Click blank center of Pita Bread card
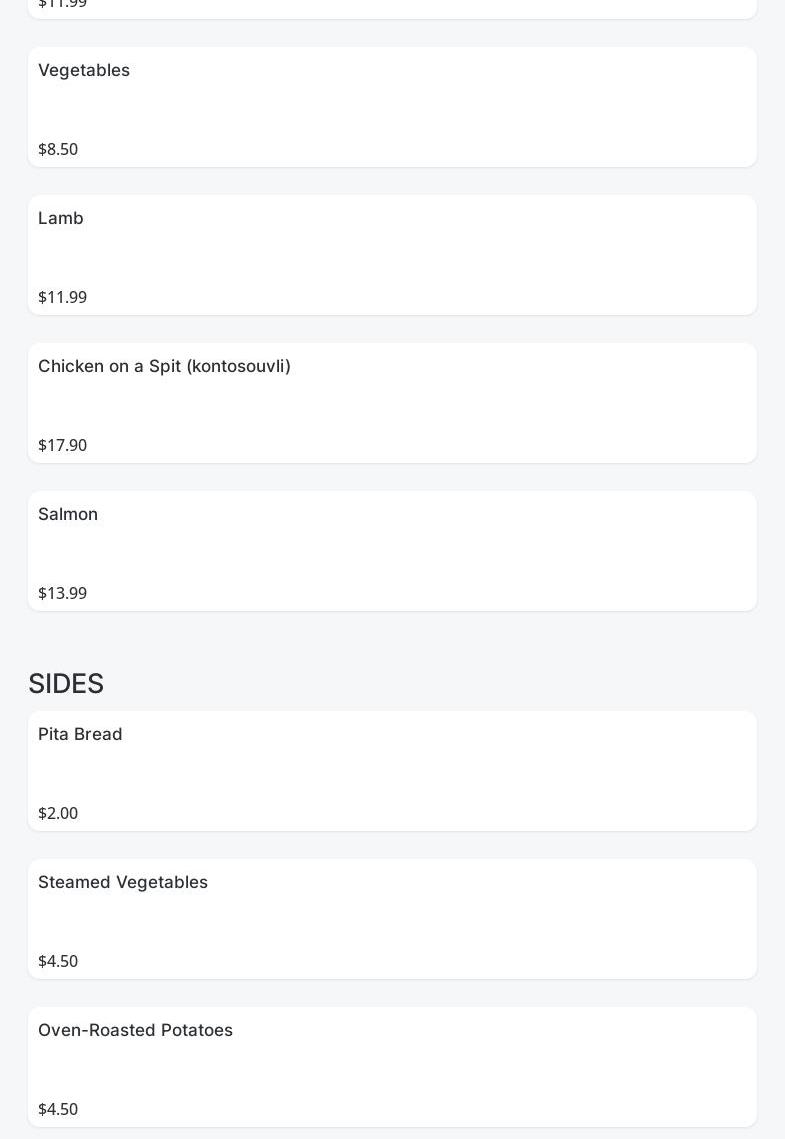The width and height of the screenshot is (785, 1139). (x=392, y=772)
